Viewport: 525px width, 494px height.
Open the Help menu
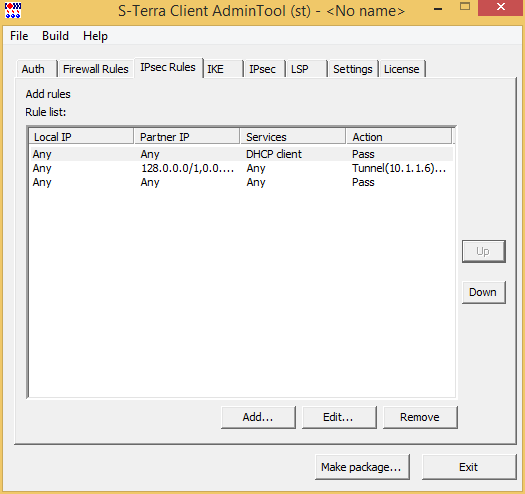coord(95,36)
